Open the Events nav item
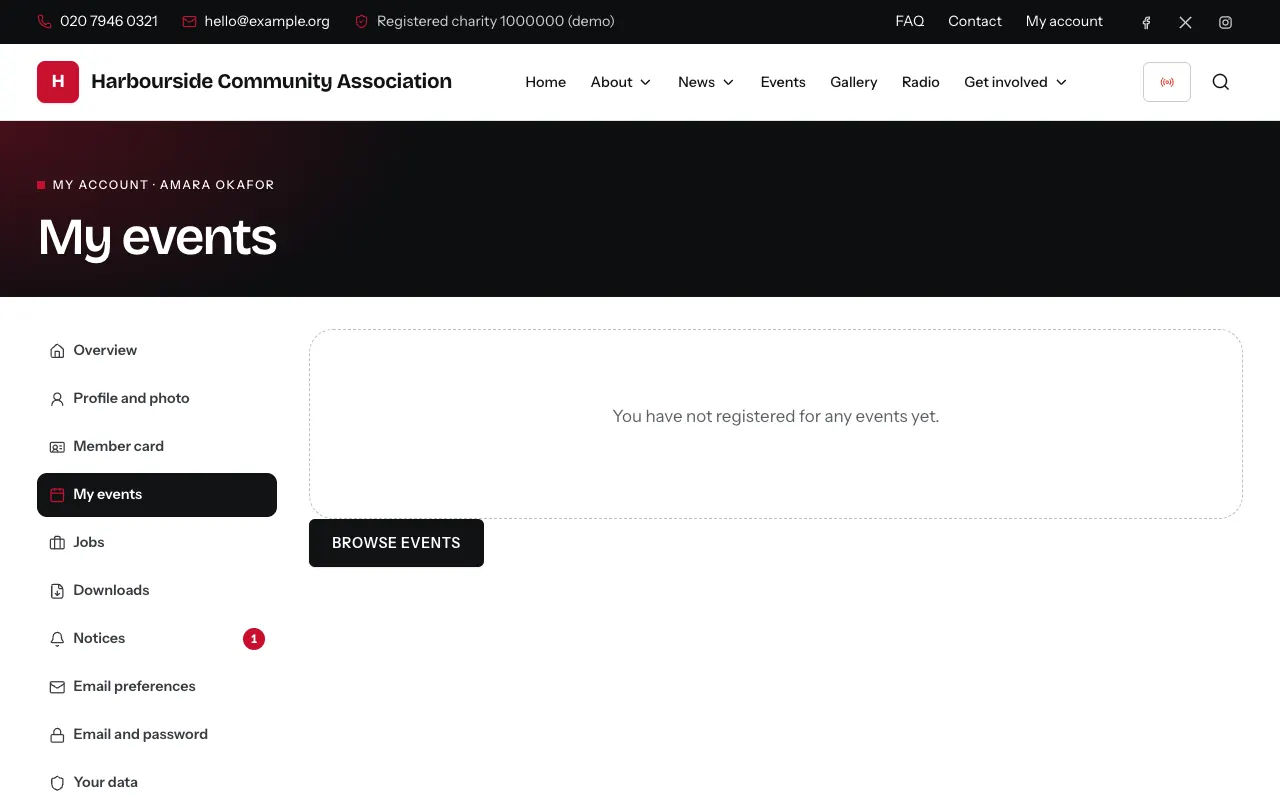Image resolution: width=1280 pixels, height=800 pixels. point(783,82)
